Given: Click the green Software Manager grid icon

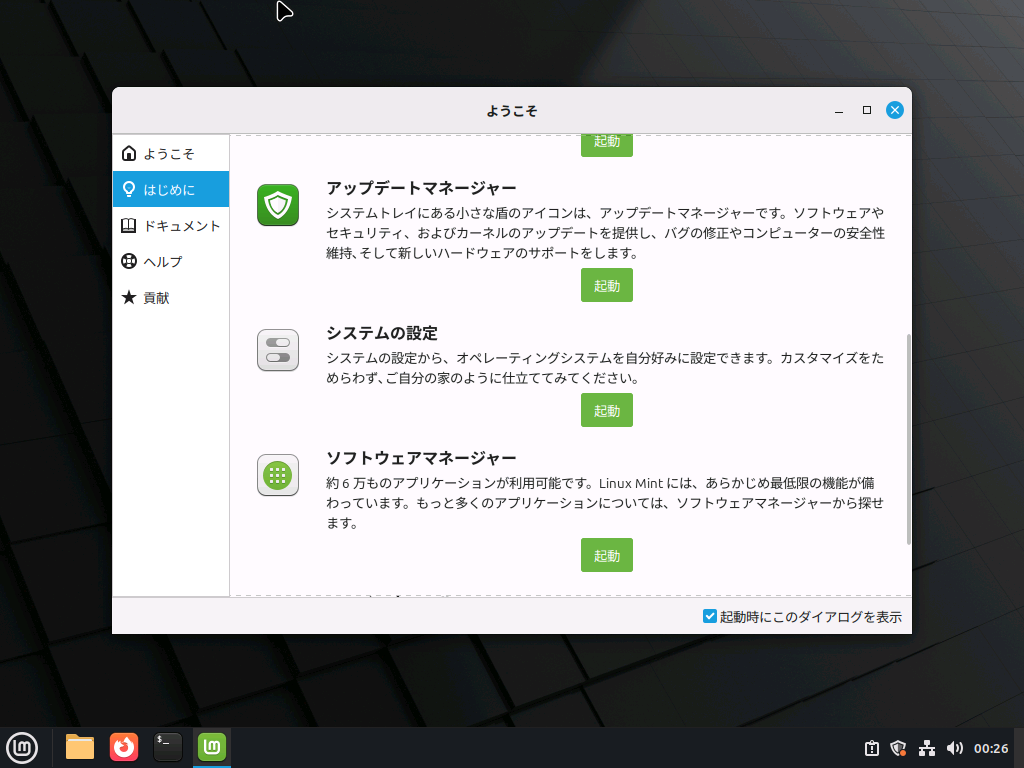Looking at the screenshot, I should tap(277, 475).
